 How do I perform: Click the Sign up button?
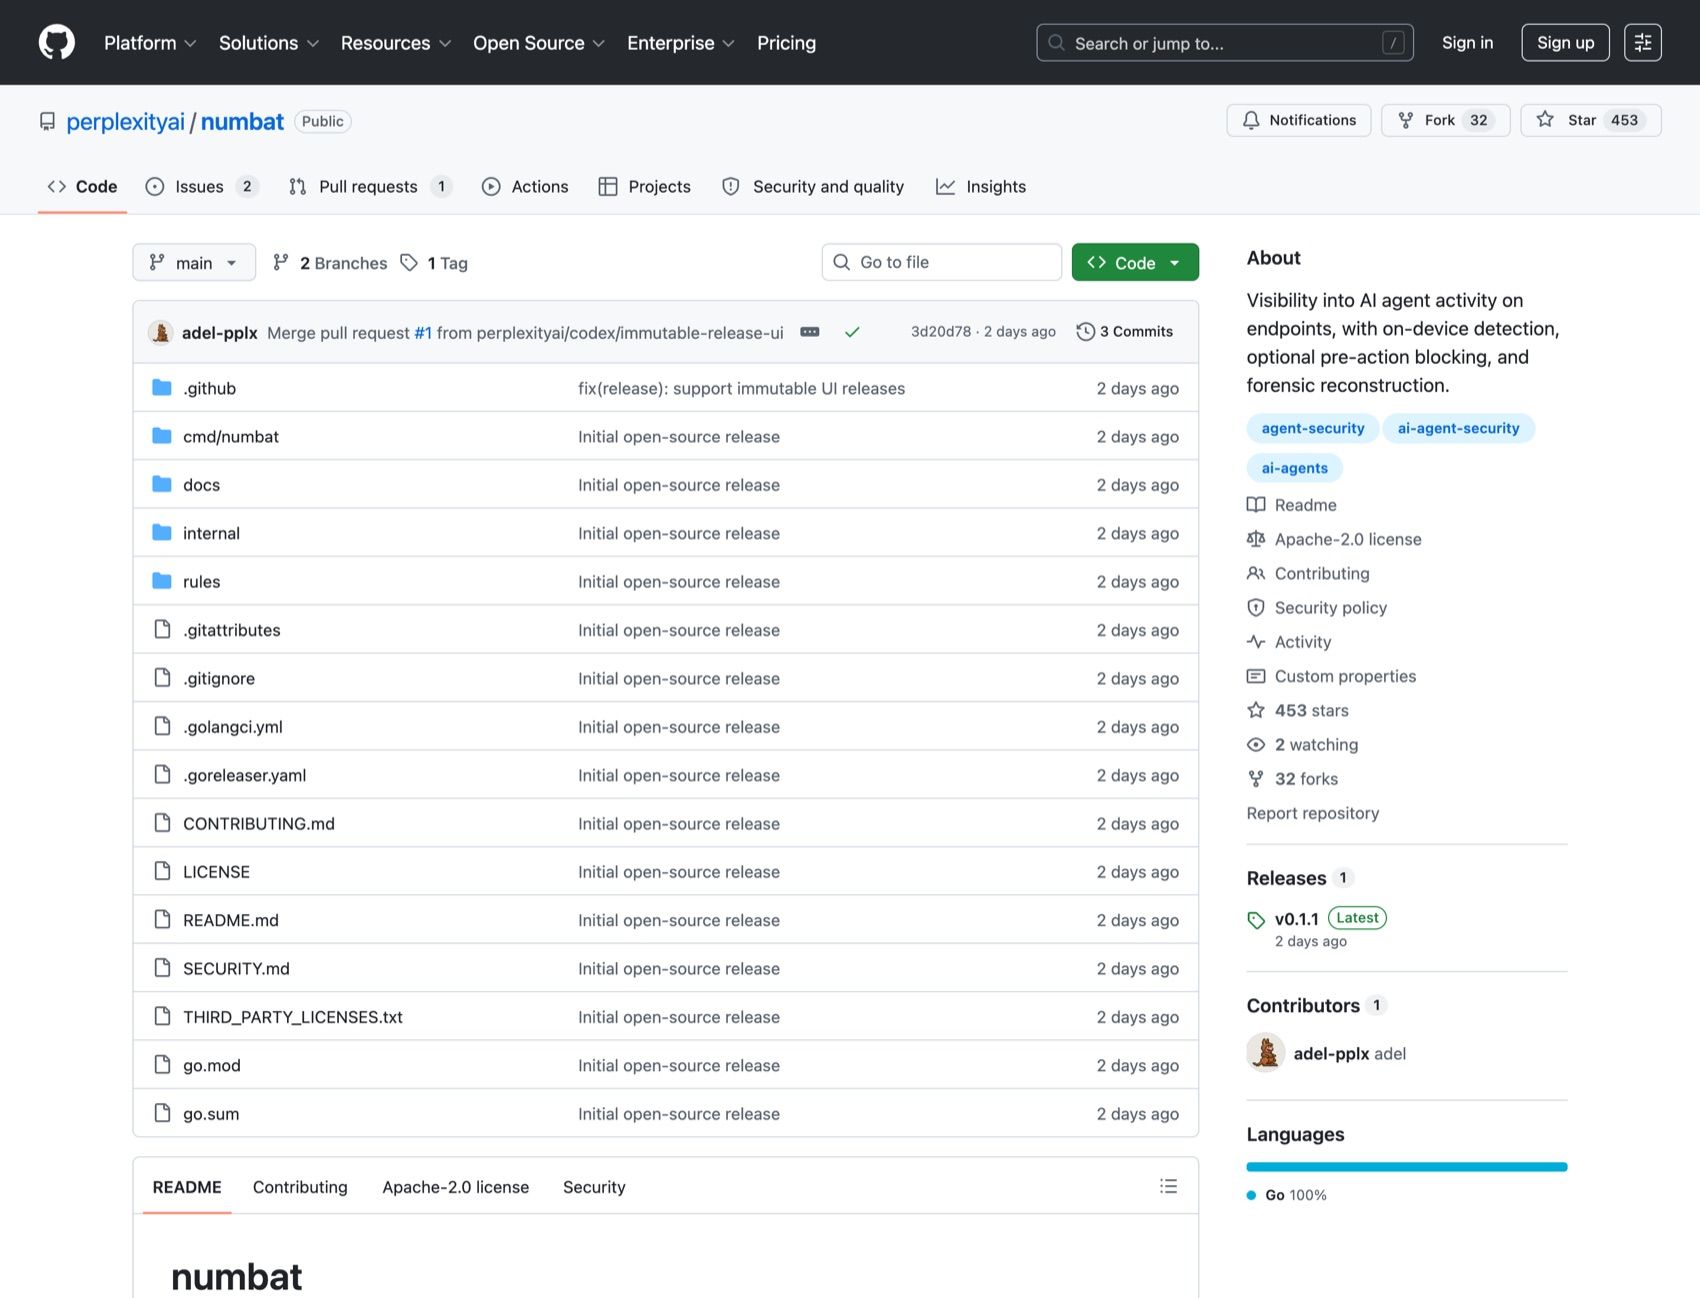[x=1565, y=43]
